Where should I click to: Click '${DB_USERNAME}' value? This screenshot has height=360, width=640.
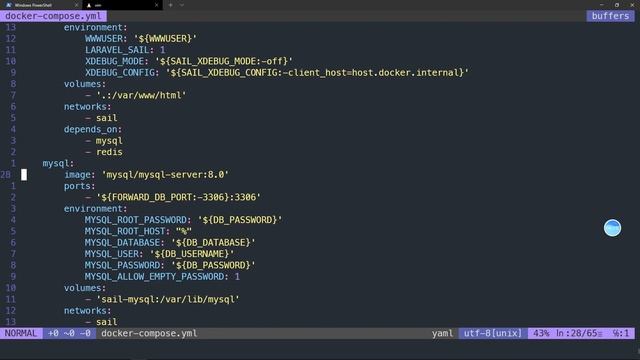(x=192, y=254)
